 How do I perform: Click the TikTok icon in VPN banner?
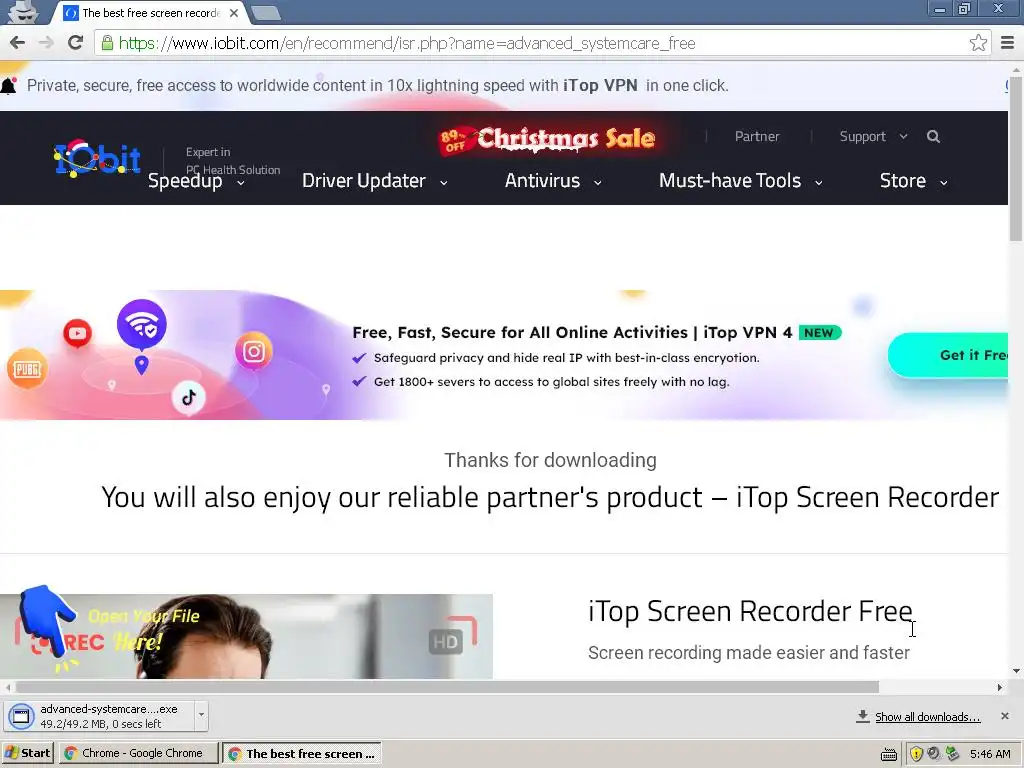tap(189, 397)
